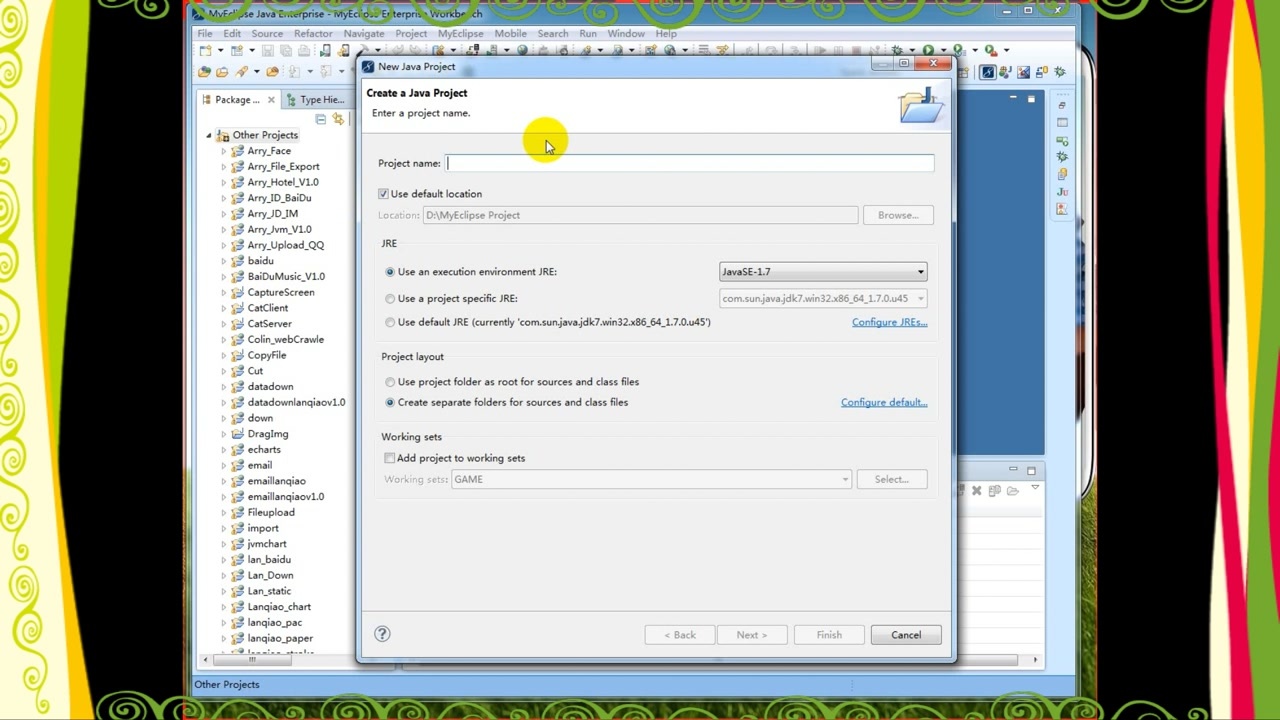Click the Browse button
This screenshot has width=1280, height=720.
pos(897,215)
